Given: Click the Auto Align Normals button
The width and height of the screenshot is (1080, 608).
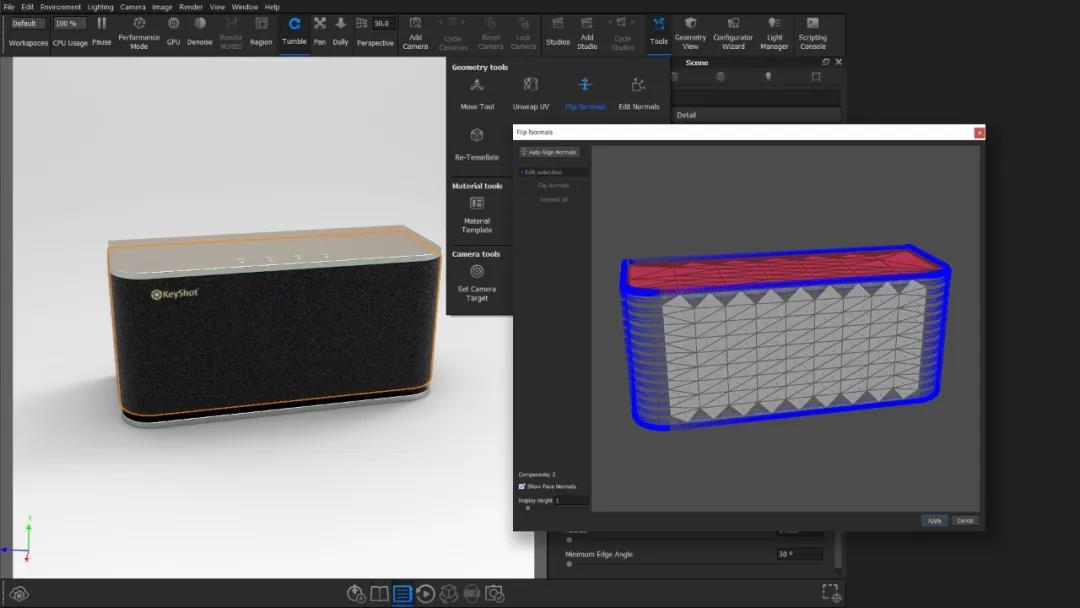Looking at the screenshot, I should (x=549, y=152).
